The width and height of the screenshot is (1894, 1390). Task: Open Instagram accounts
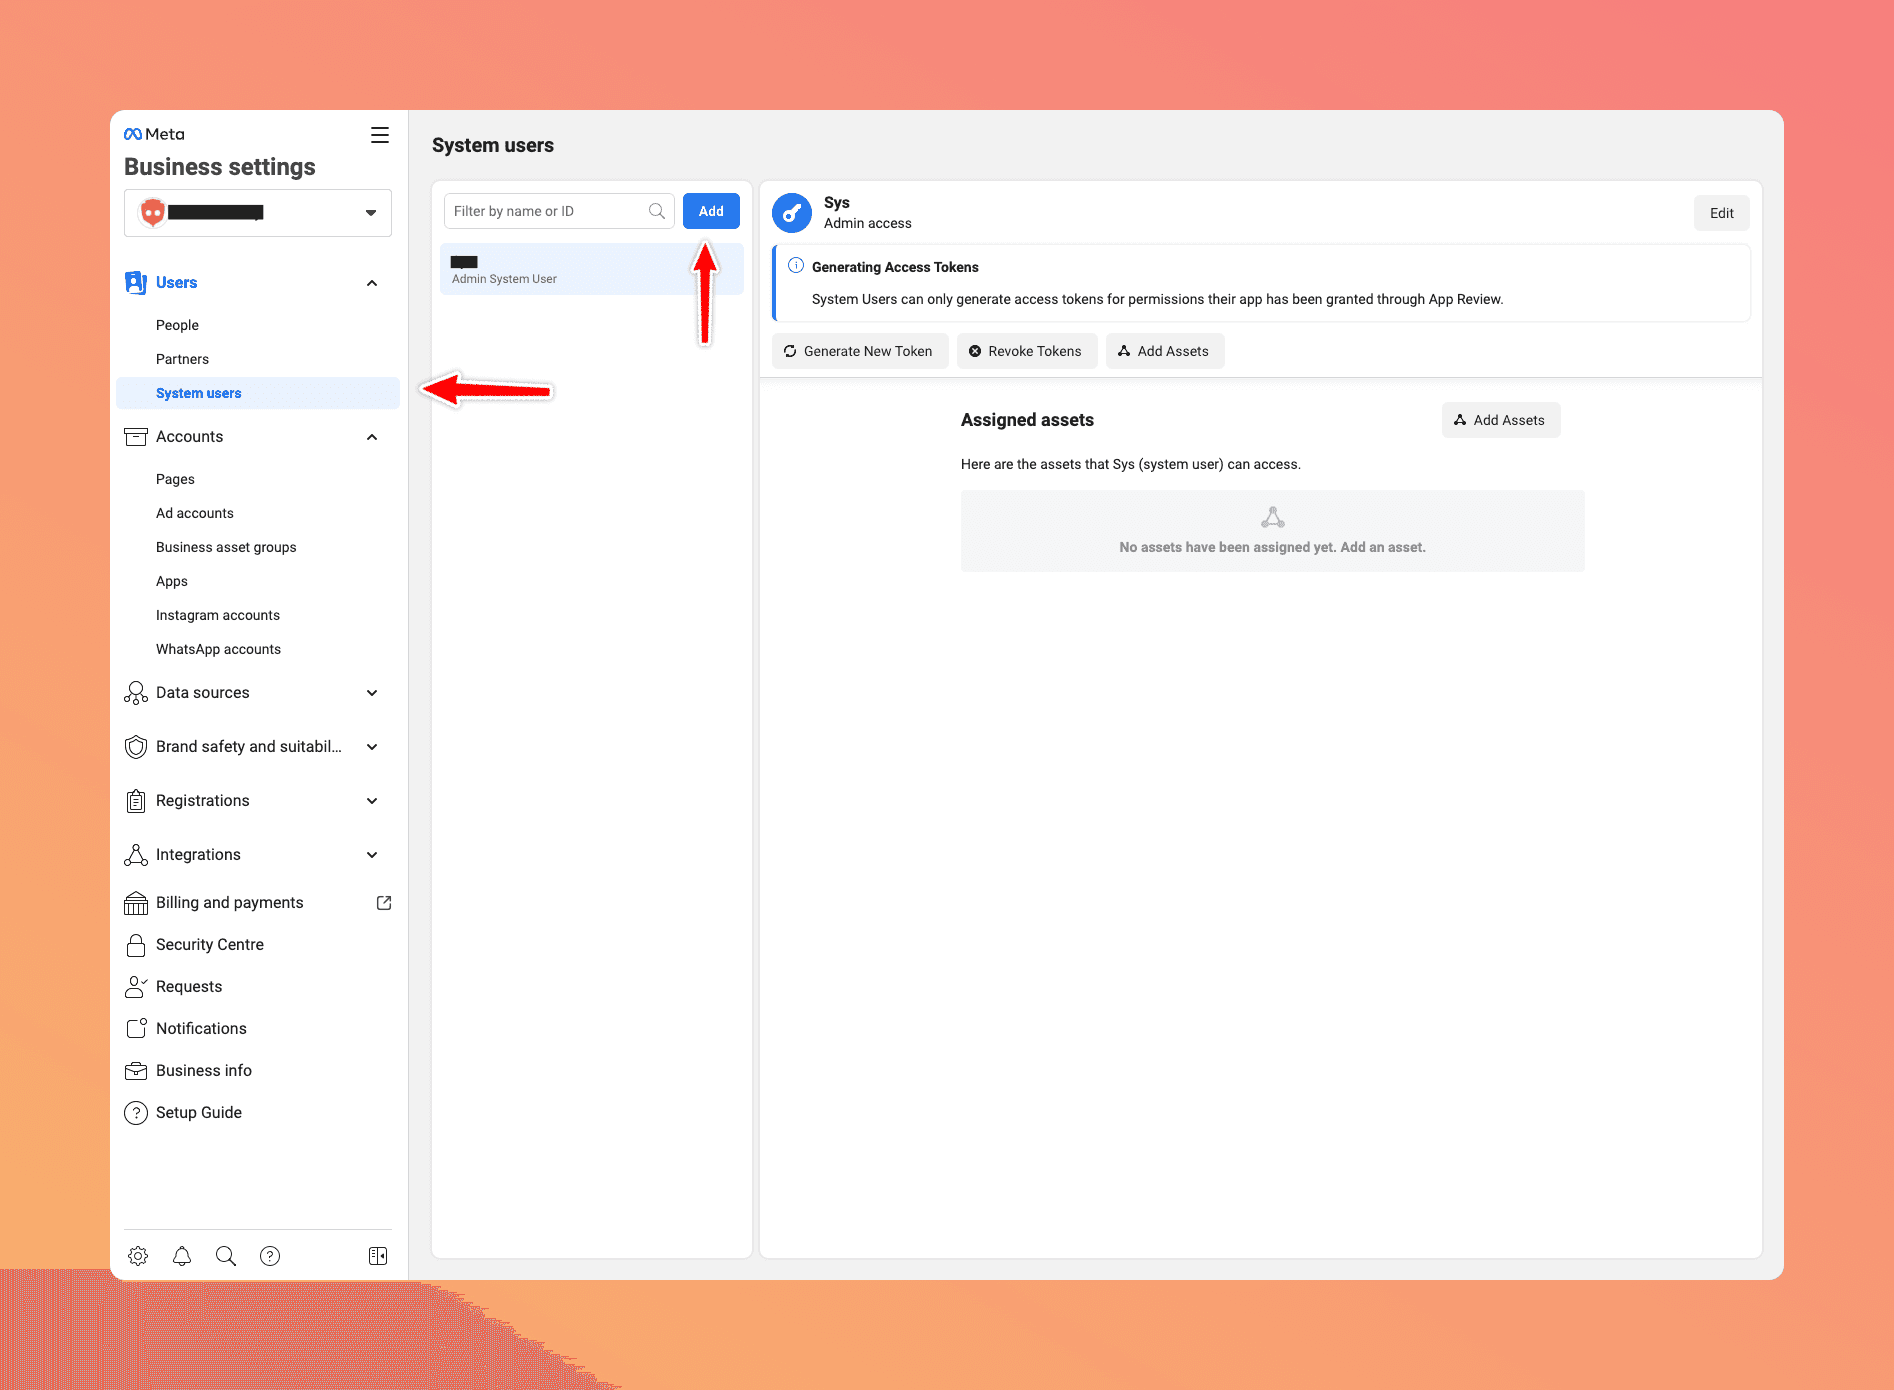218,615
